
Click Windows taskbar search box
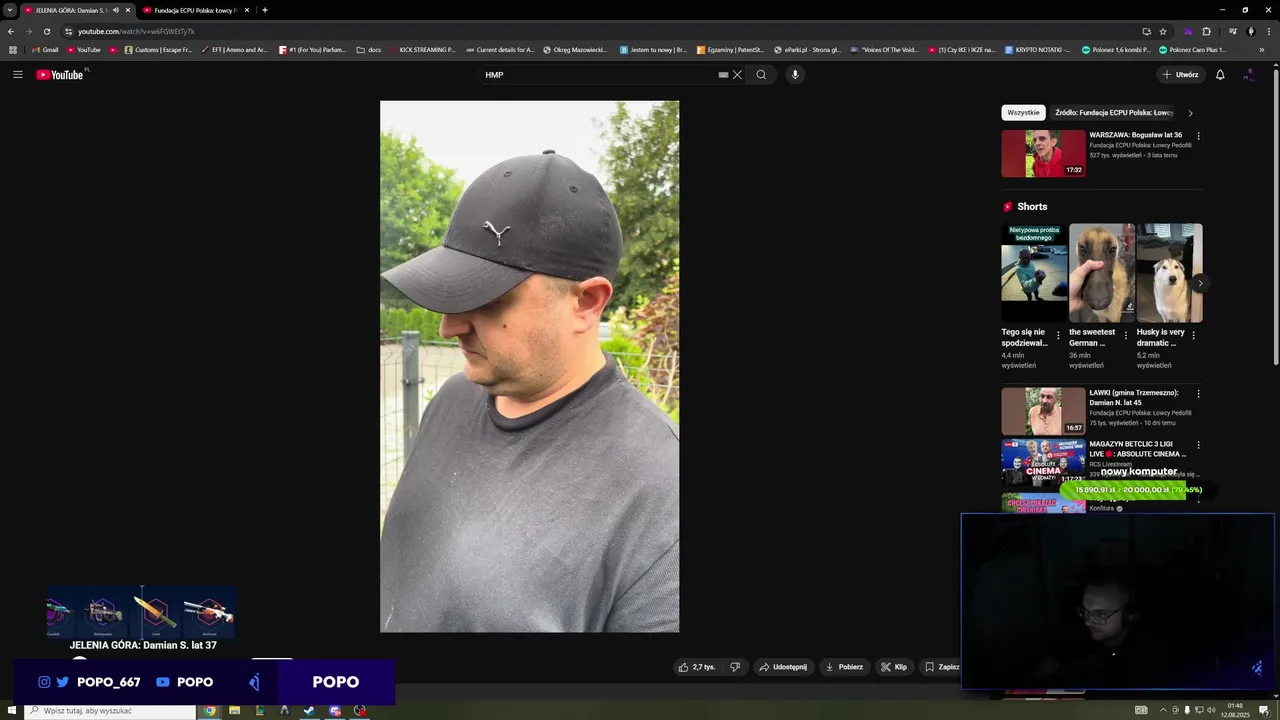108,711
